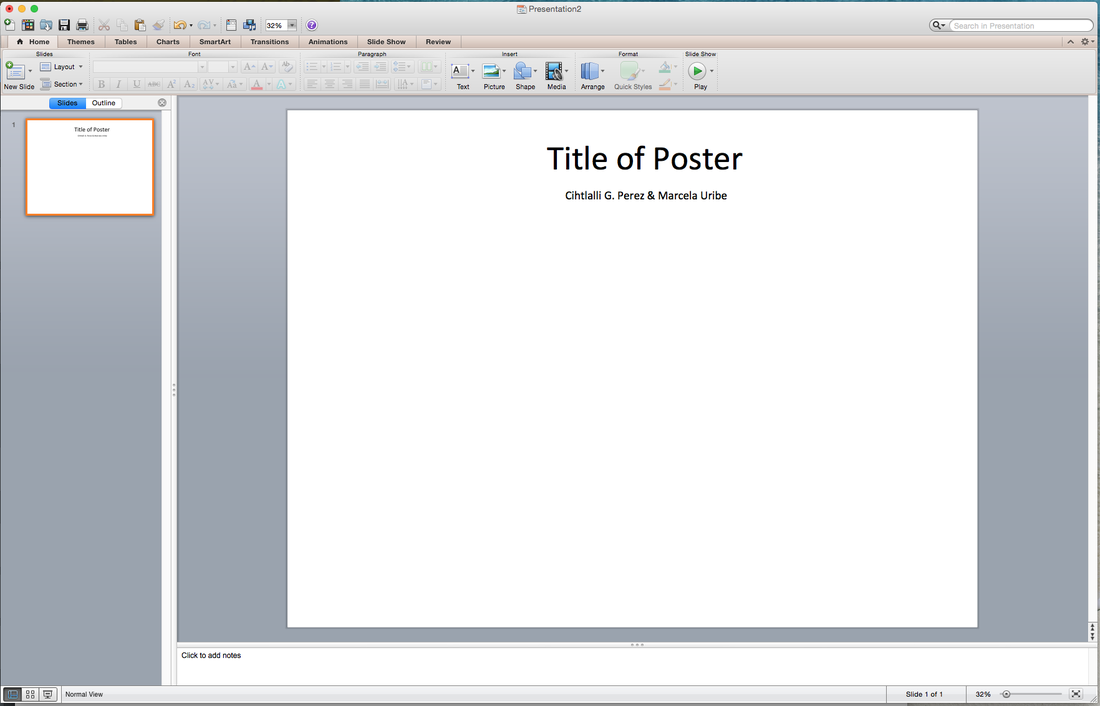
Task: Open the Layout dropdown
Action: pyautogui.click(x=62, y=67)
